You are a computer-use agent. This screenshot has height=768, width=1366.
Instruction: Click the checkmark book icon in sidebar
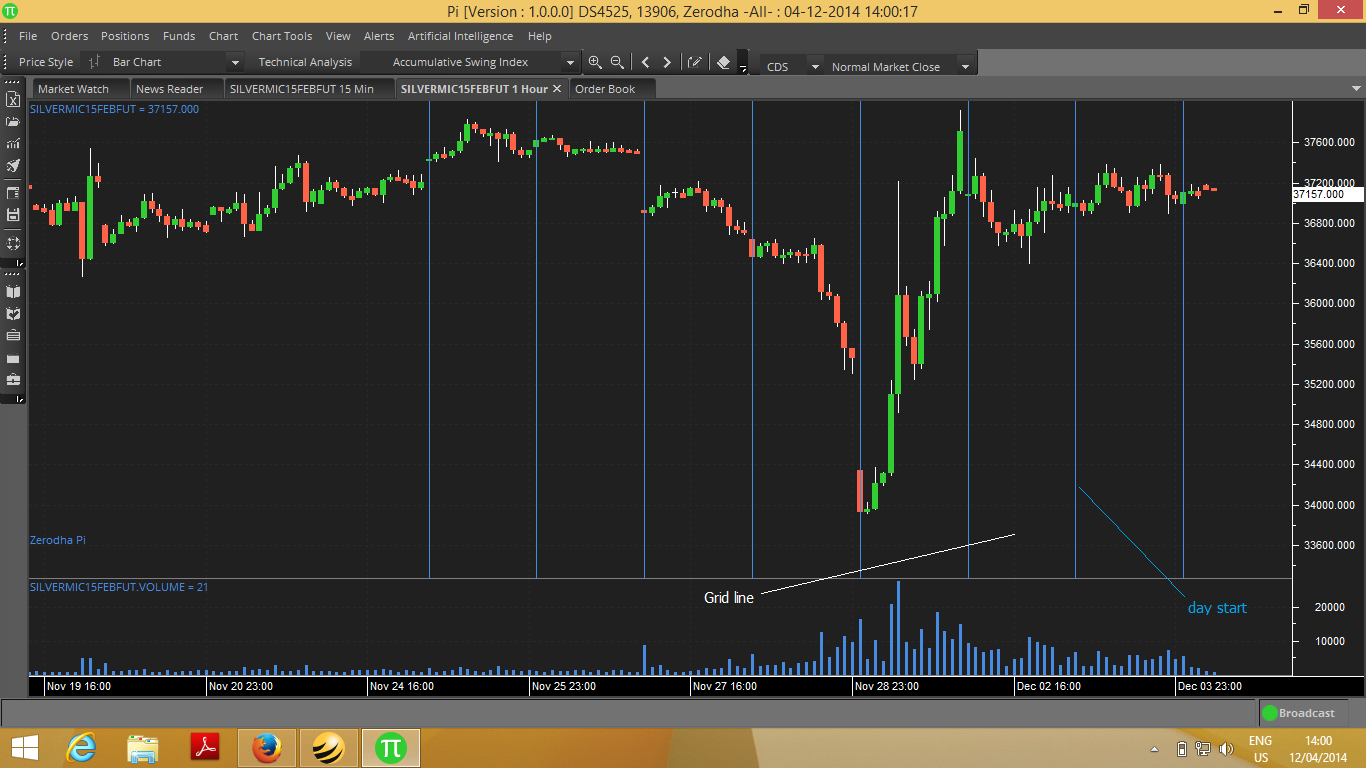coord(13,314)
